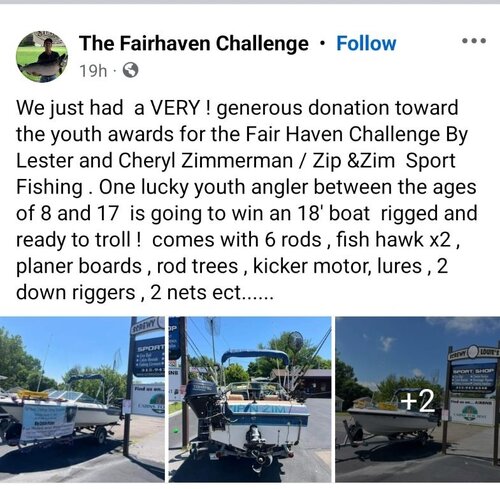Viewport: 500px width, 489px height.
Task: Click the trailer wheel in first photo
Action: 100,436
